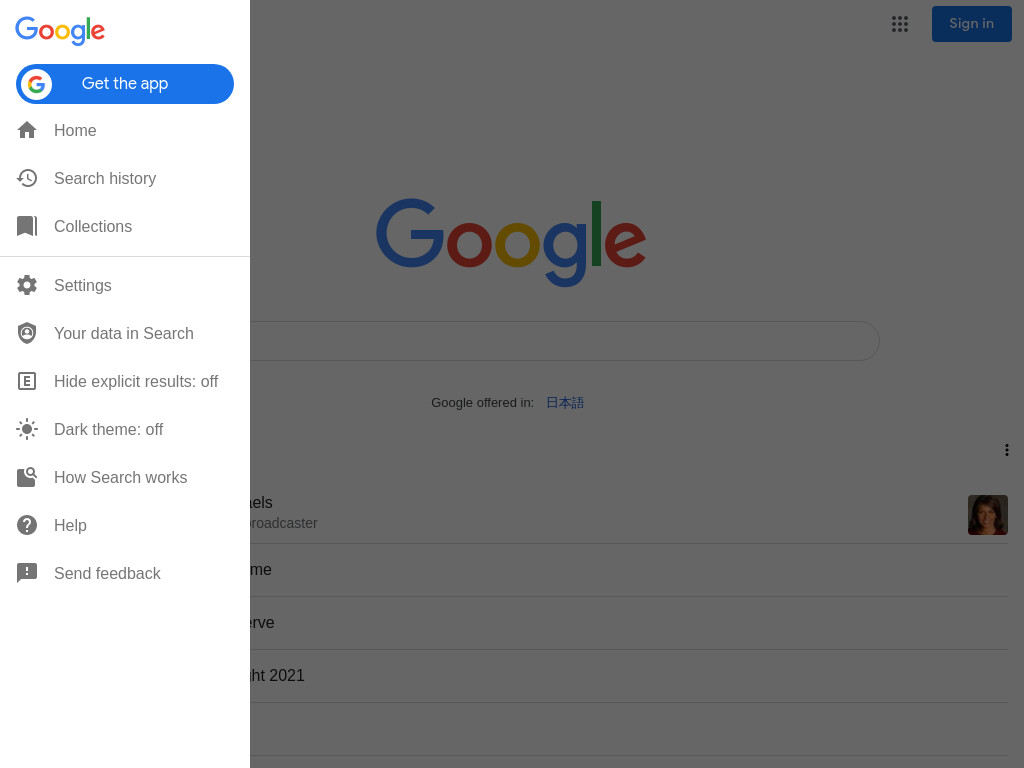
Task: Click the Sign in button
Action: (971, 24)
